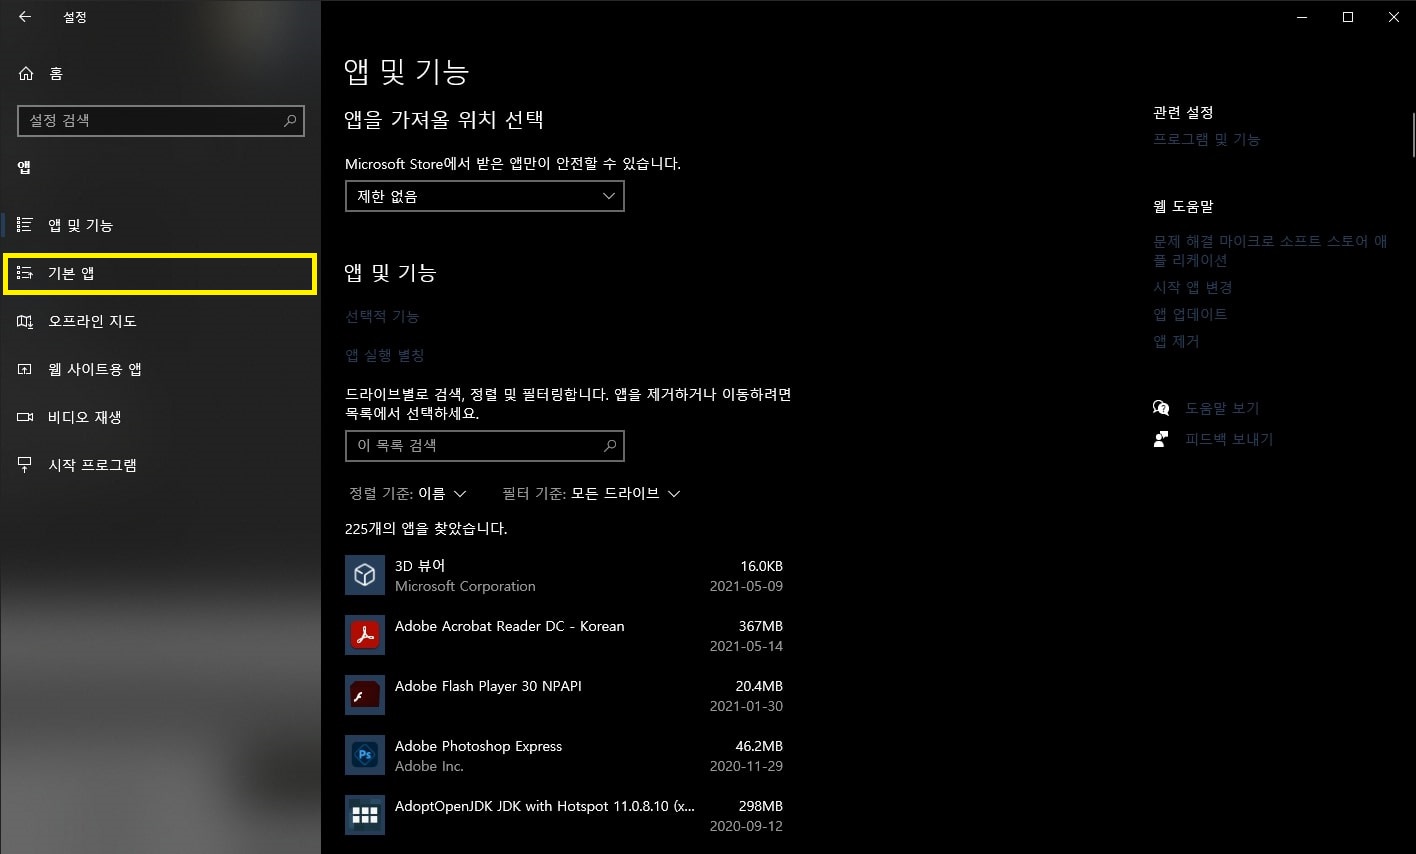Viewport: 1416px width, 854px height.
Task: Open the 제한 없음 app source dropdown
Action: pyautogui.click(x=484, y=196)
